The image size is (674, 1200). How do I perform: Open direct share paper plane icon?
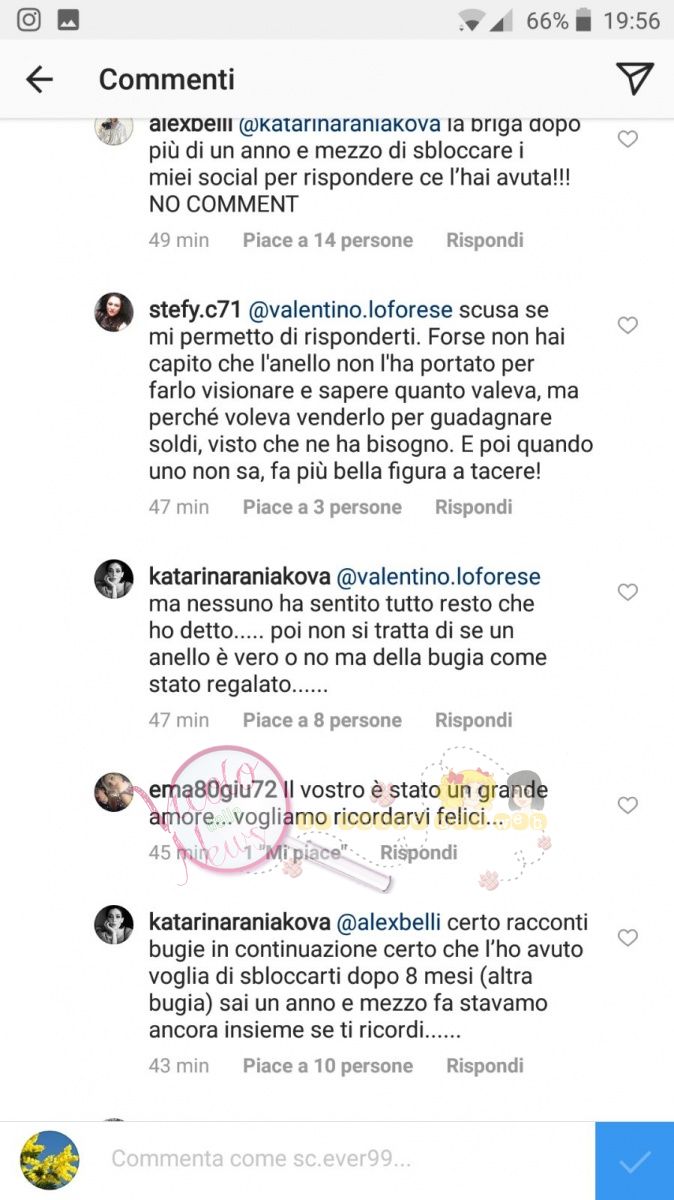[x=635, y=78]
